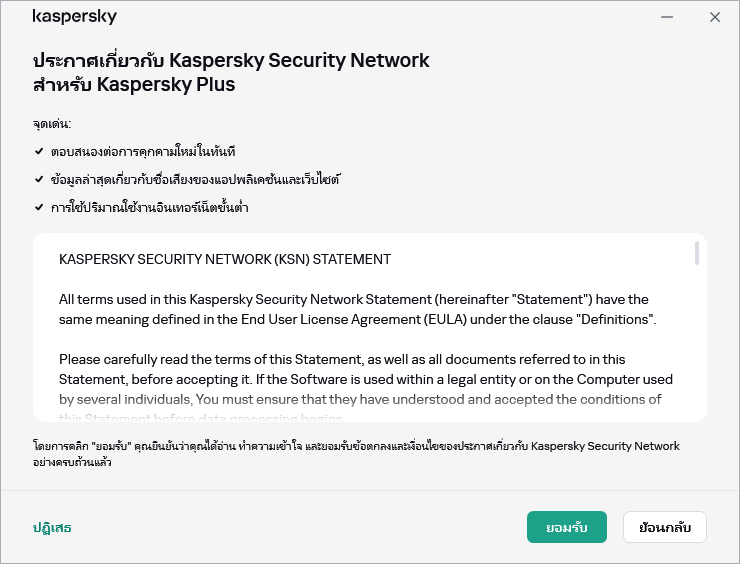This screenshot has width=740, height=564.
Task: Click checkmark beside ตอบสนองต่อการคุกคามใหม่ในทันที
Action: 38,152
